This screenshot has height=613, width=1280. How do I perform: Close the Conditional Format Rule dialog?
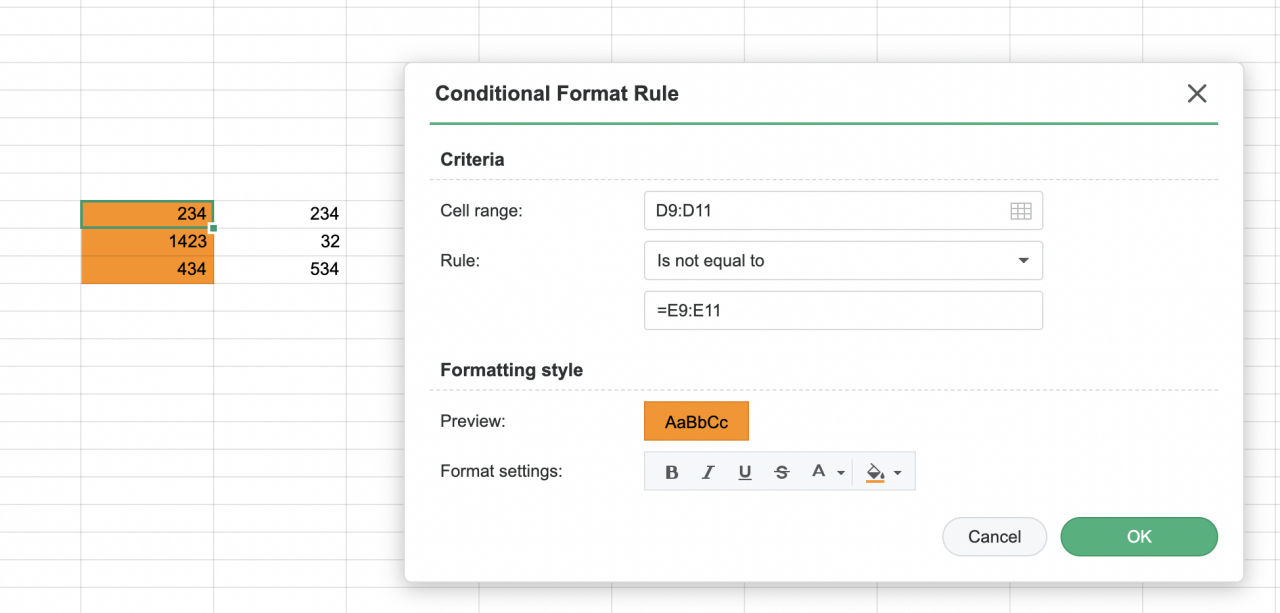[1196, 94]
